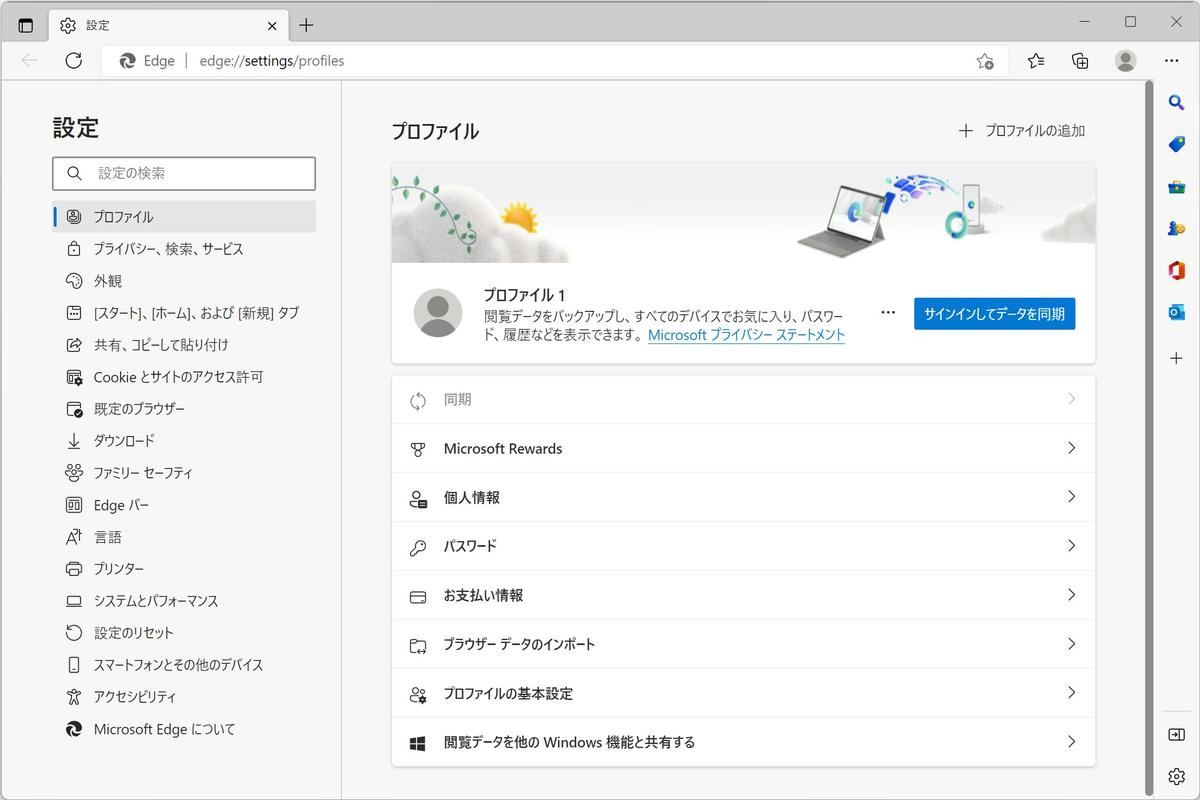Click the address bar URL edge://settings/profiles
Image resolution: width=1200 pixels, height=800 pixels.
[271, 61]
